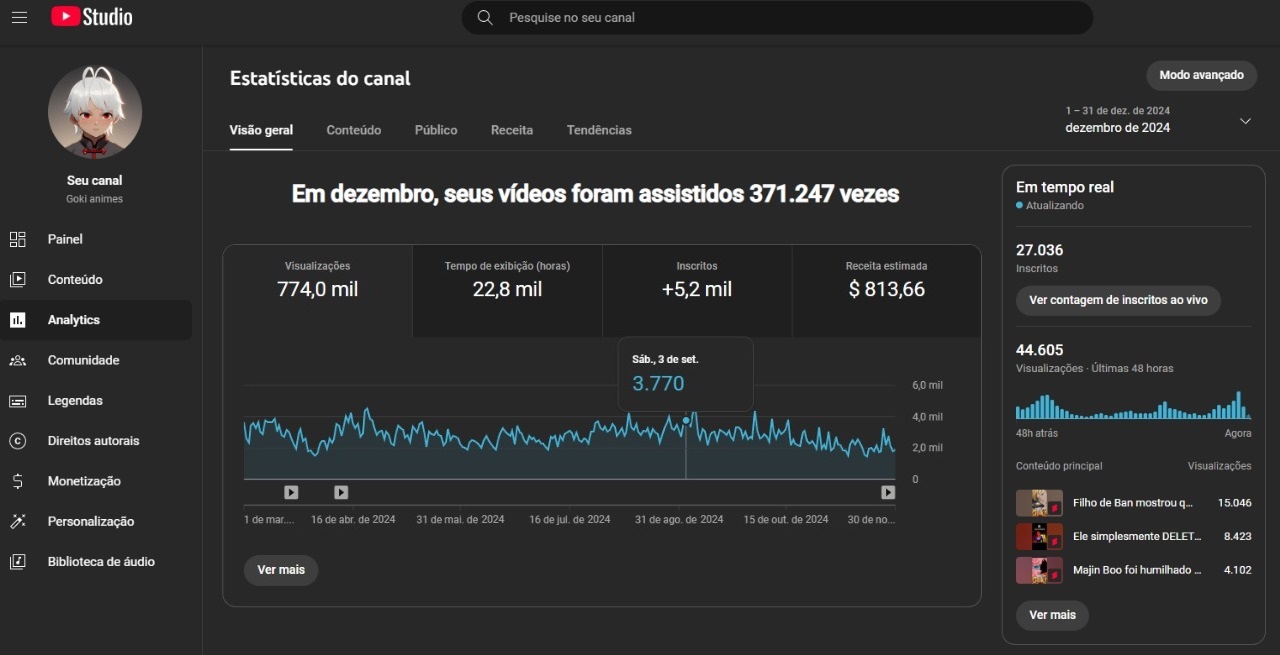Open Conteúdo from the sidebar
Image resolution: width=1280 pixels, height=655 pixels.
pyautogui.click(x=75, y=280)
